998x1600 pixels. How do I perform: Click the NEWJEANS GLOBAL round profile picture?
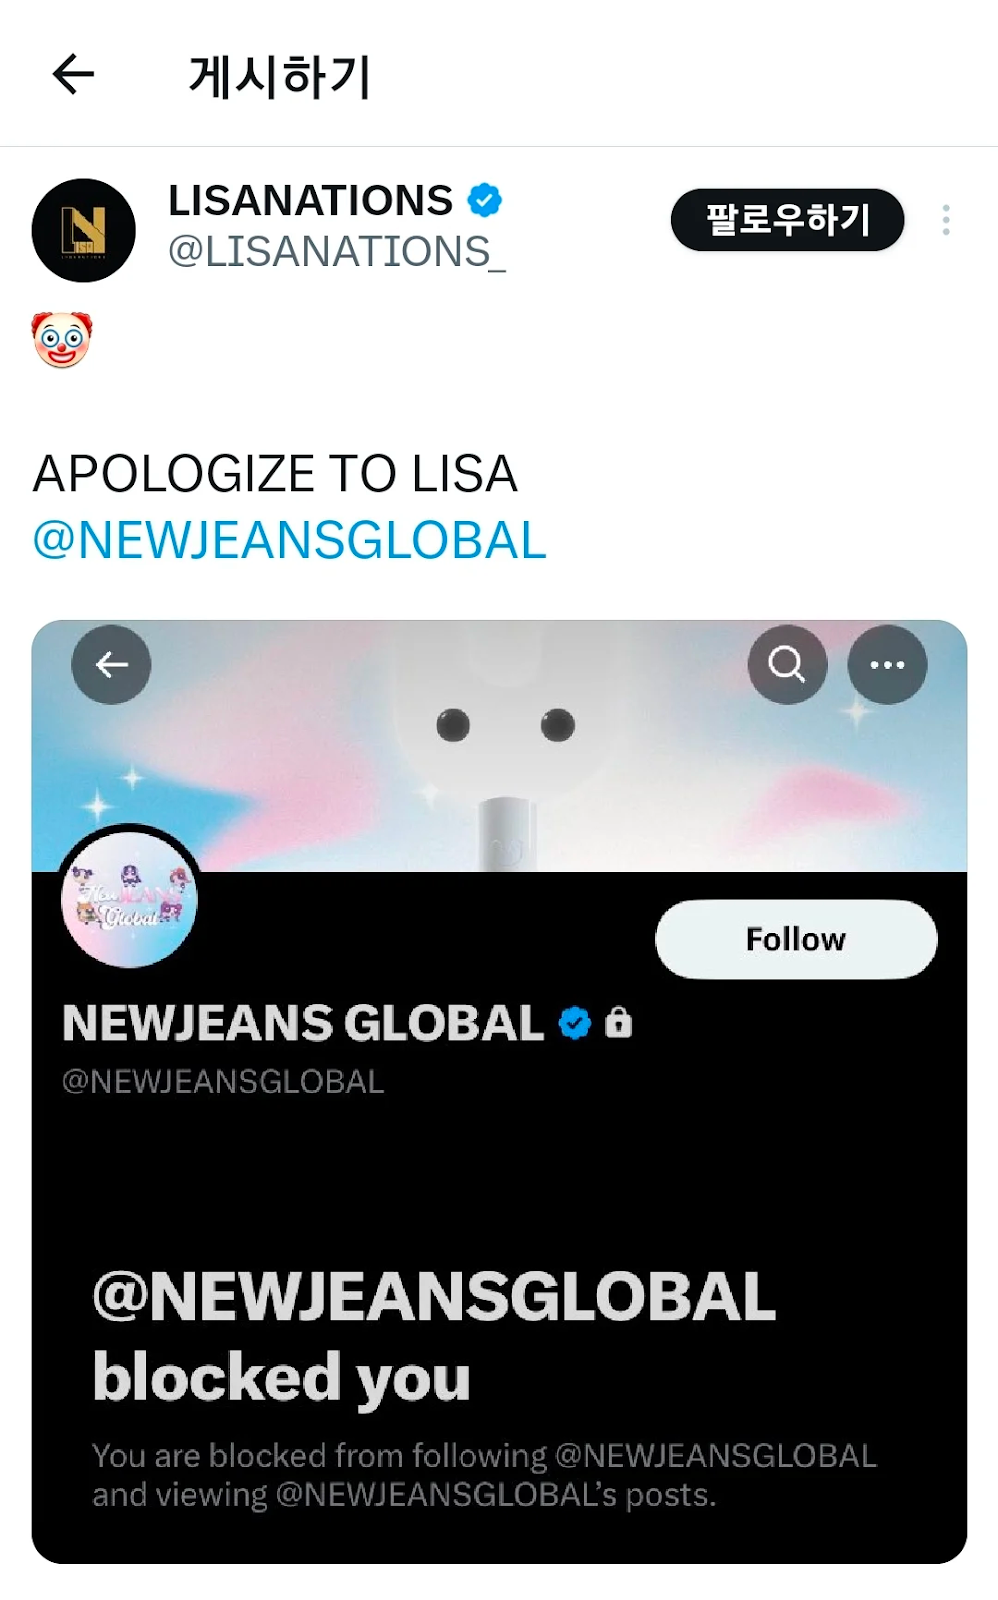130,898
